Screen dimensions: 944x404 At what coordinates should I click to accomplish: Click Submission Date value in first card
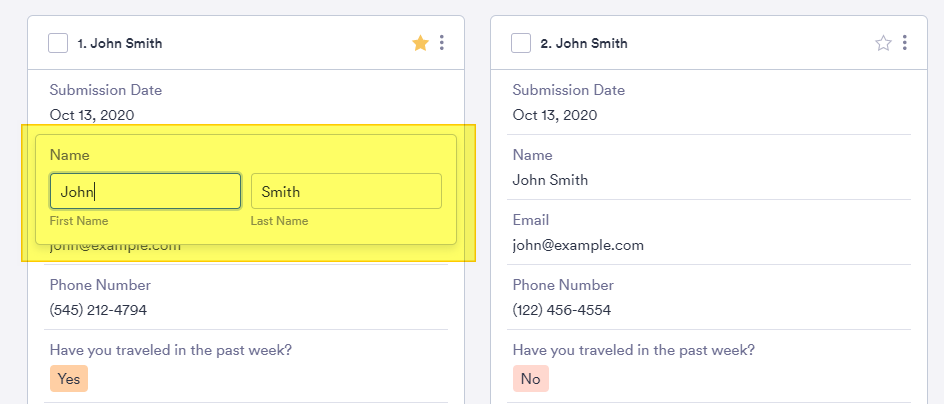point(92,115)
